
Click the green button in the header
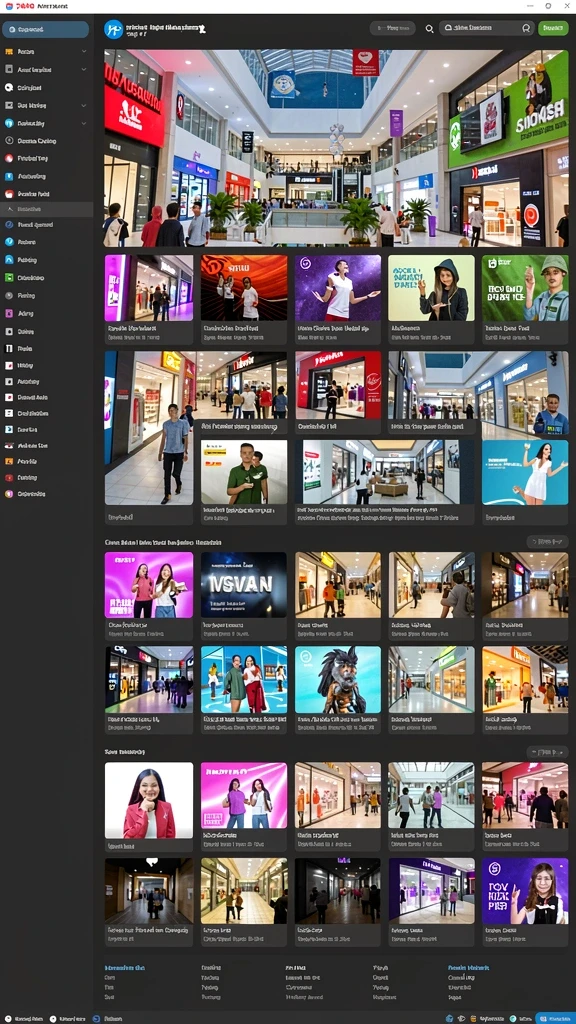(553, 28)
